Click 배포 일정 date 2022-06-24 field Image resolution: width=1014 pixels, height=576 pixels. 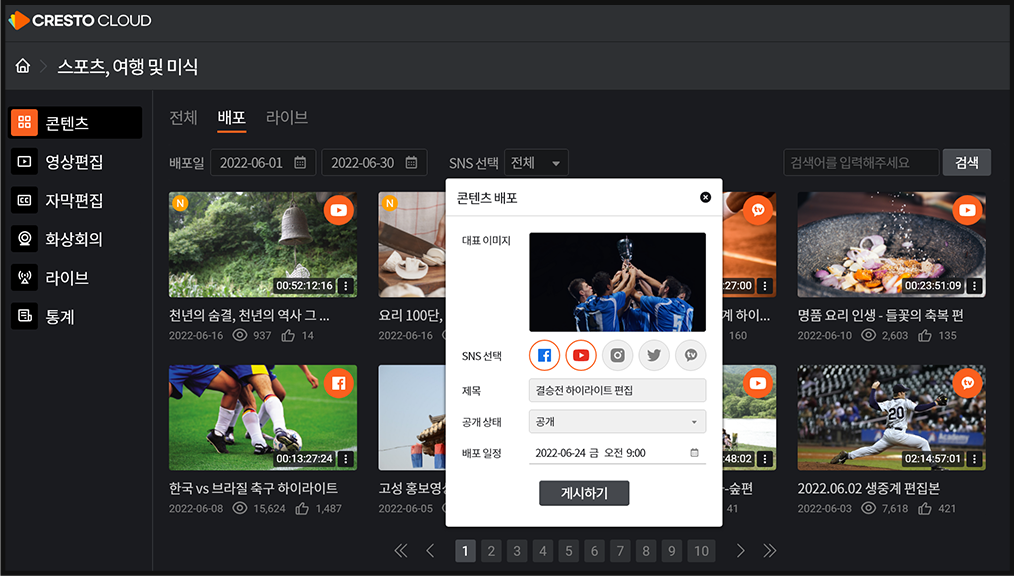coord(618,453)
